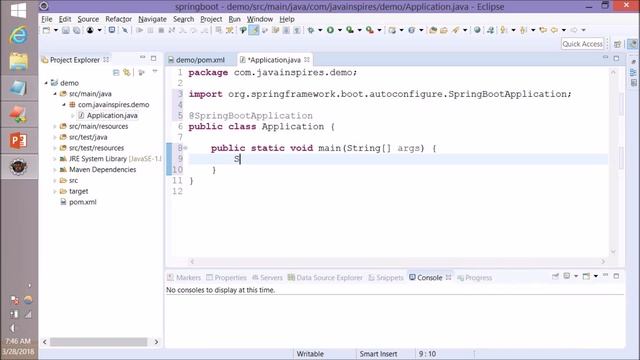Click the Writable status bar entry

310,354
